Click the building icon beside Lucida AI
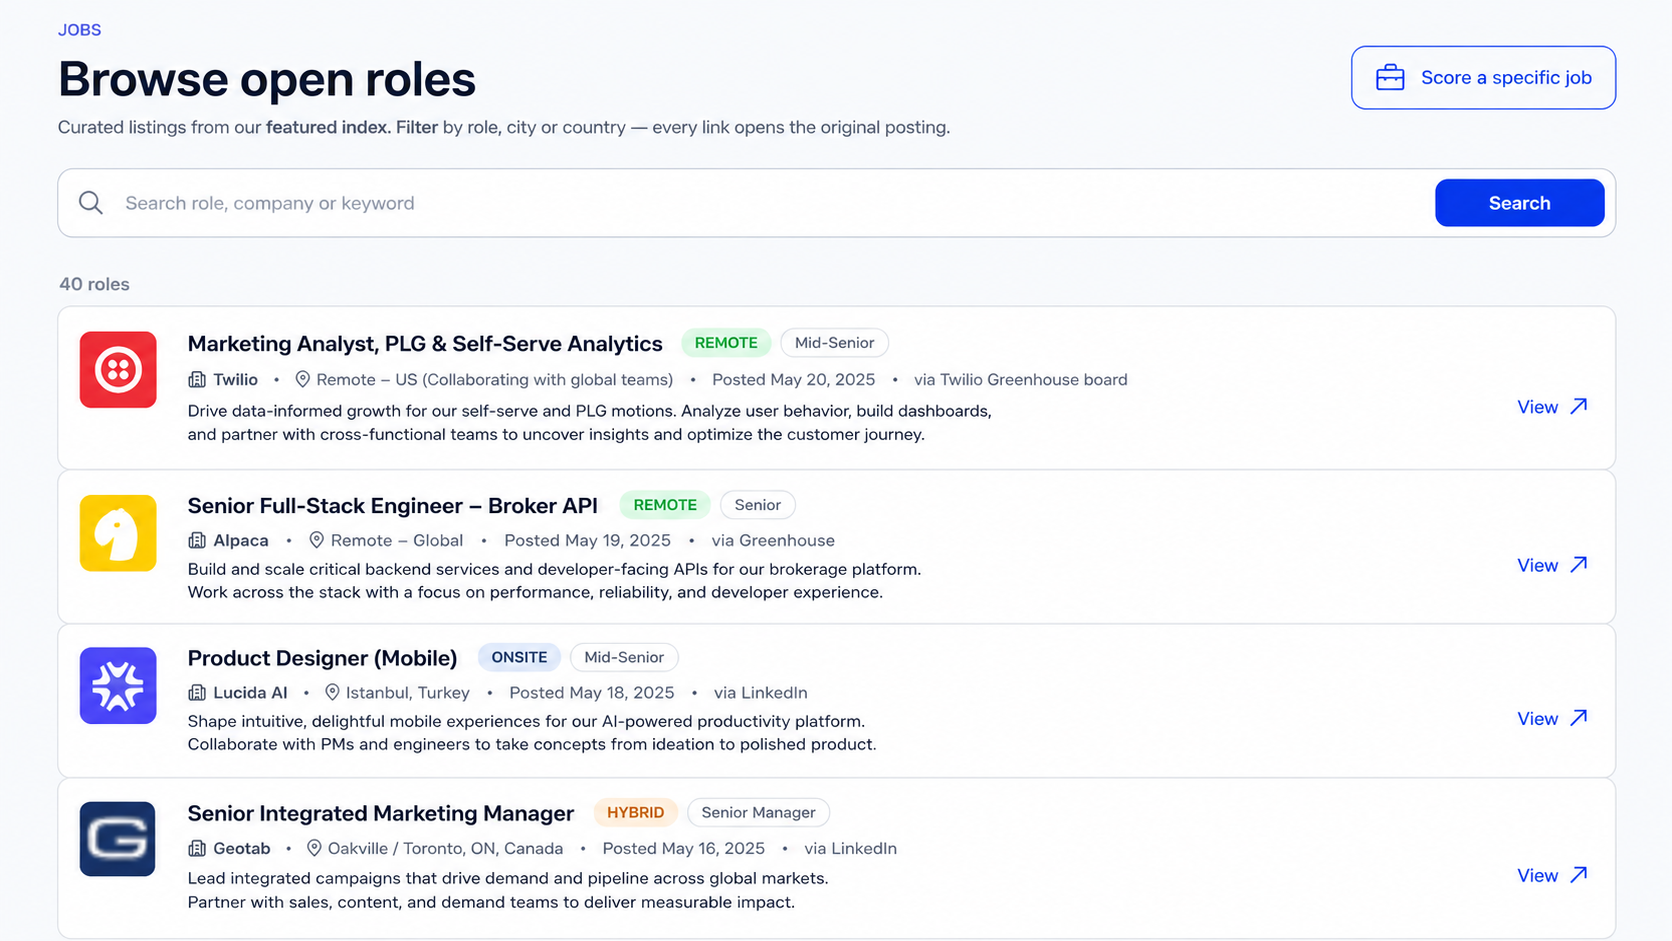The width and height of the screenshot is (1672, 941). (x=197, y=693)
